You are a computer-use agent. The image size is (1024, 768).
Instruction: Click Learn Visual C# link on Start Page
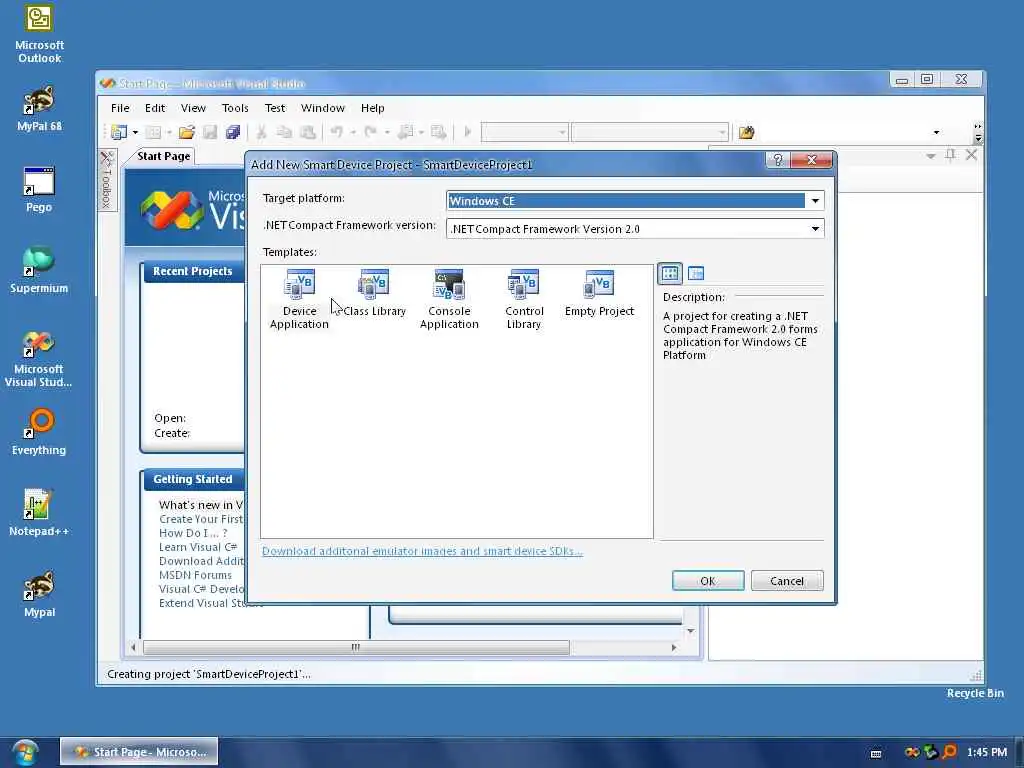coord(198,547)
